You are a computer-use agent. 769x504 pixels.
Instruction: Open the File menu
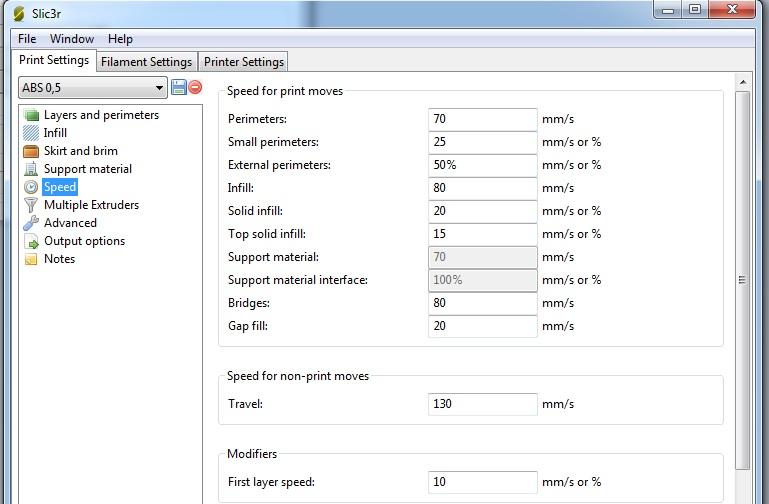[27, 39]
